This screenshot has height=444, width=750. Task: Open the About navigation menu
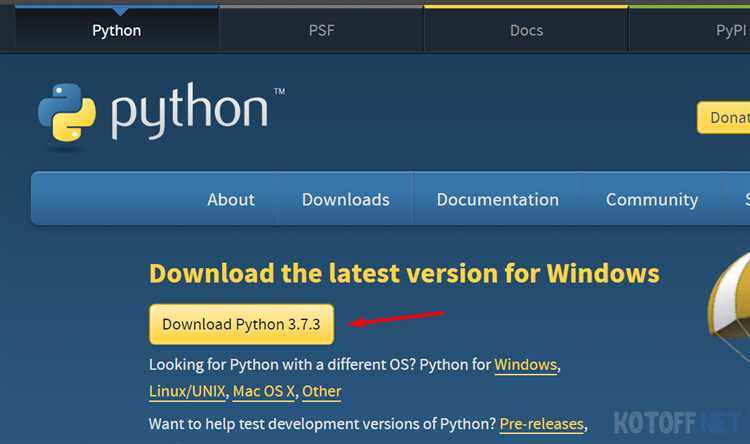pyautogui.click(x=231, y=199)
